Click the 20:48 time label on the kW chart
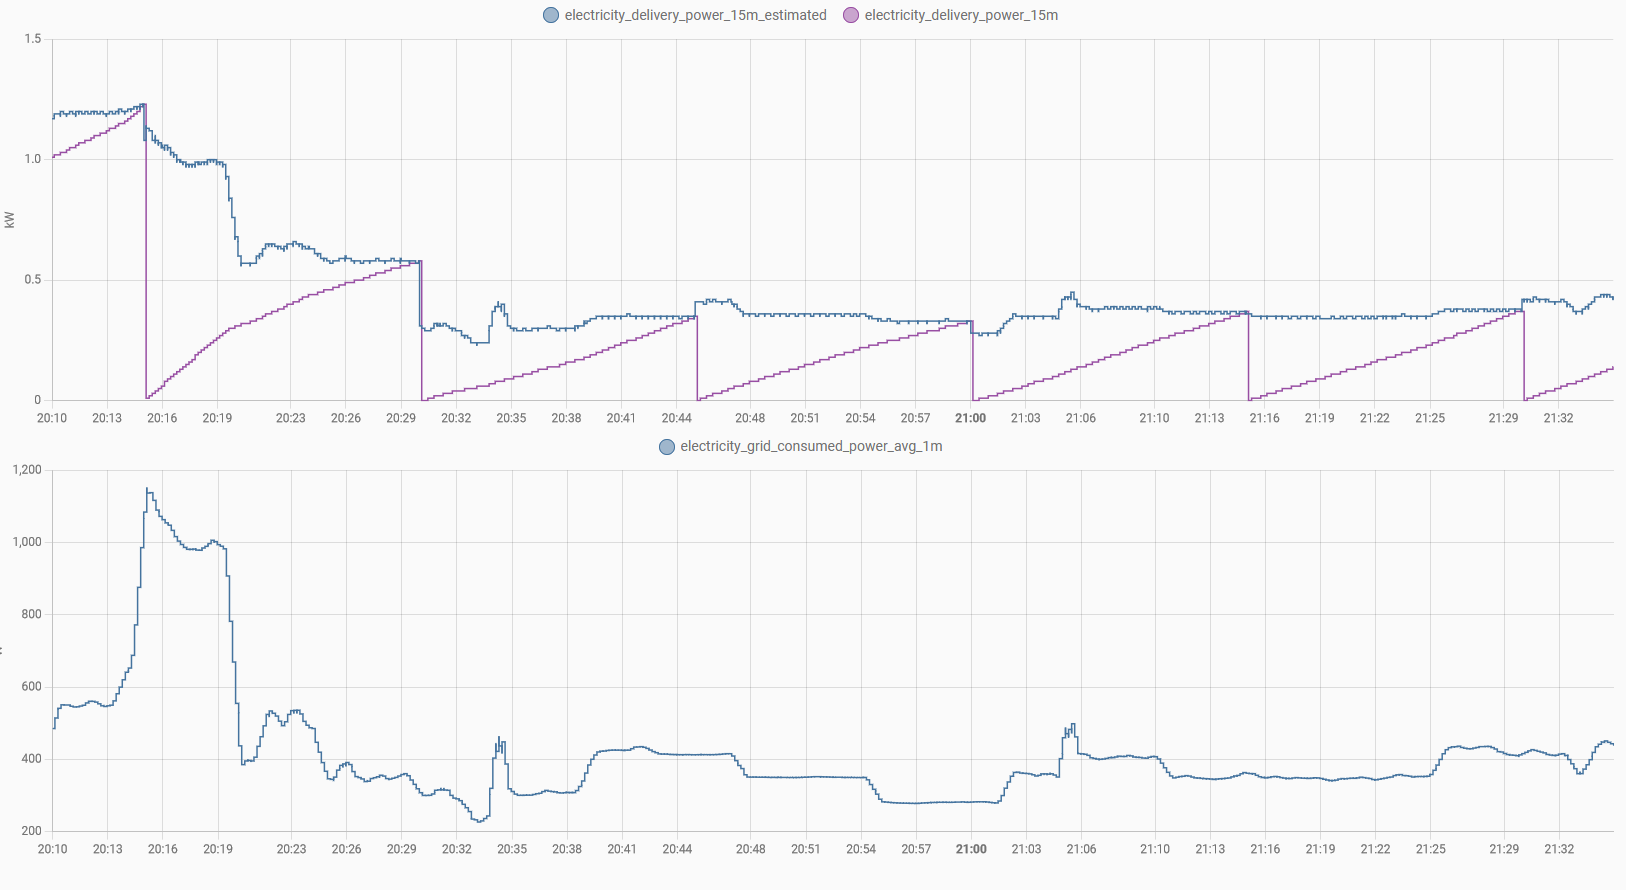This screenshot has width=1626, height=890. [750, 418]
